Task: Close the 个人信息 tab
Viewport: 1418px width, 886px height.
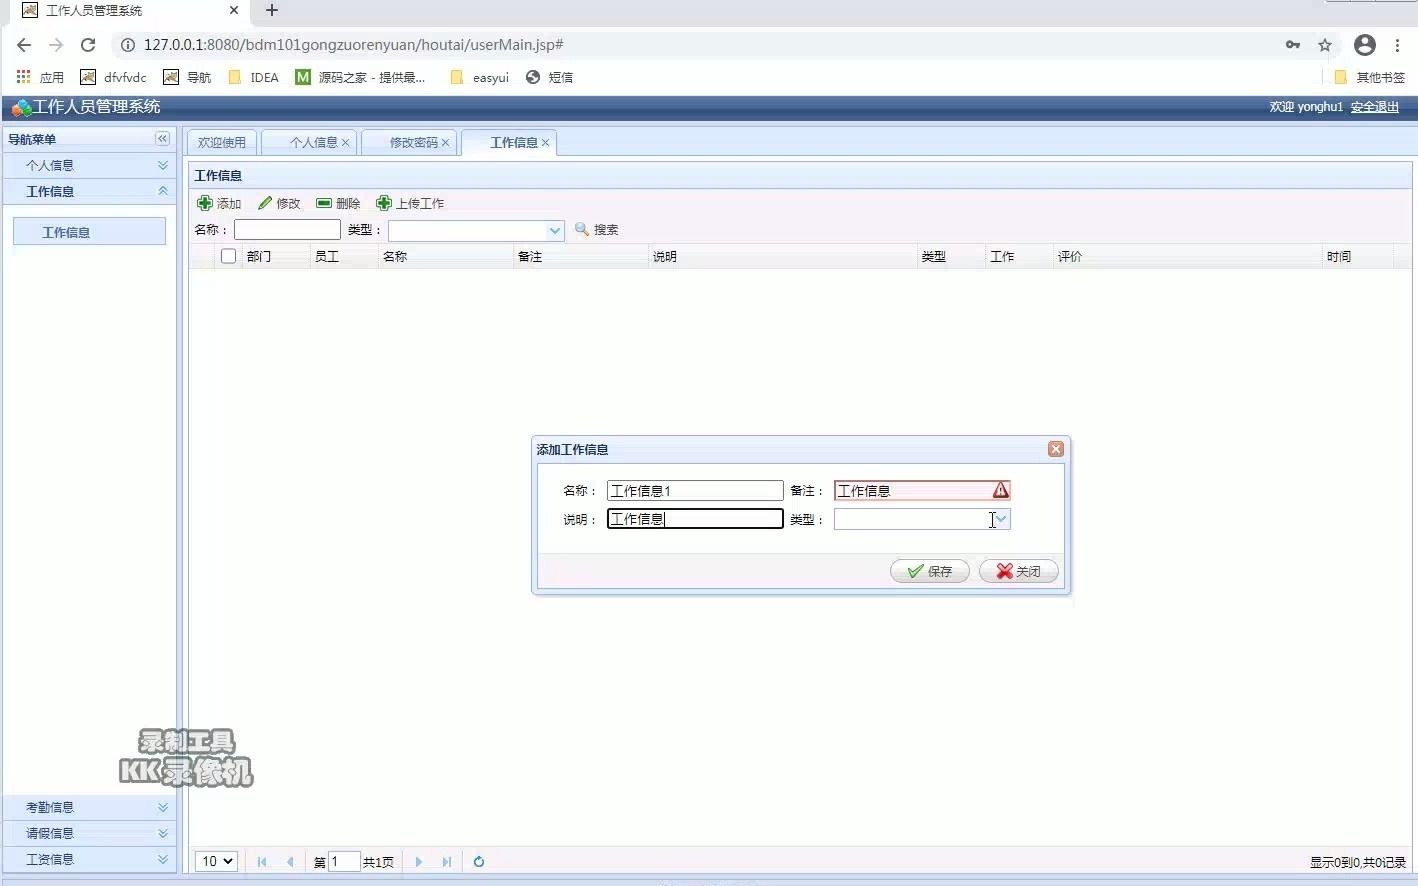Action: tap(346, 143)
